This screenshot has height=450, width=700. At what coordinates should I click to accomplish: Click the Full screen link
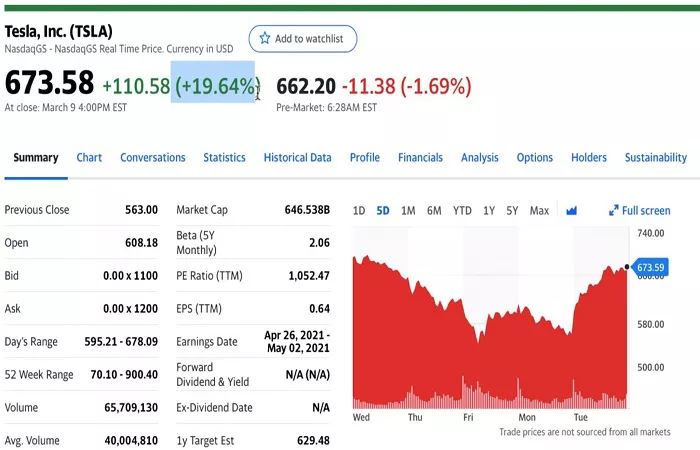tap(640, 211)
